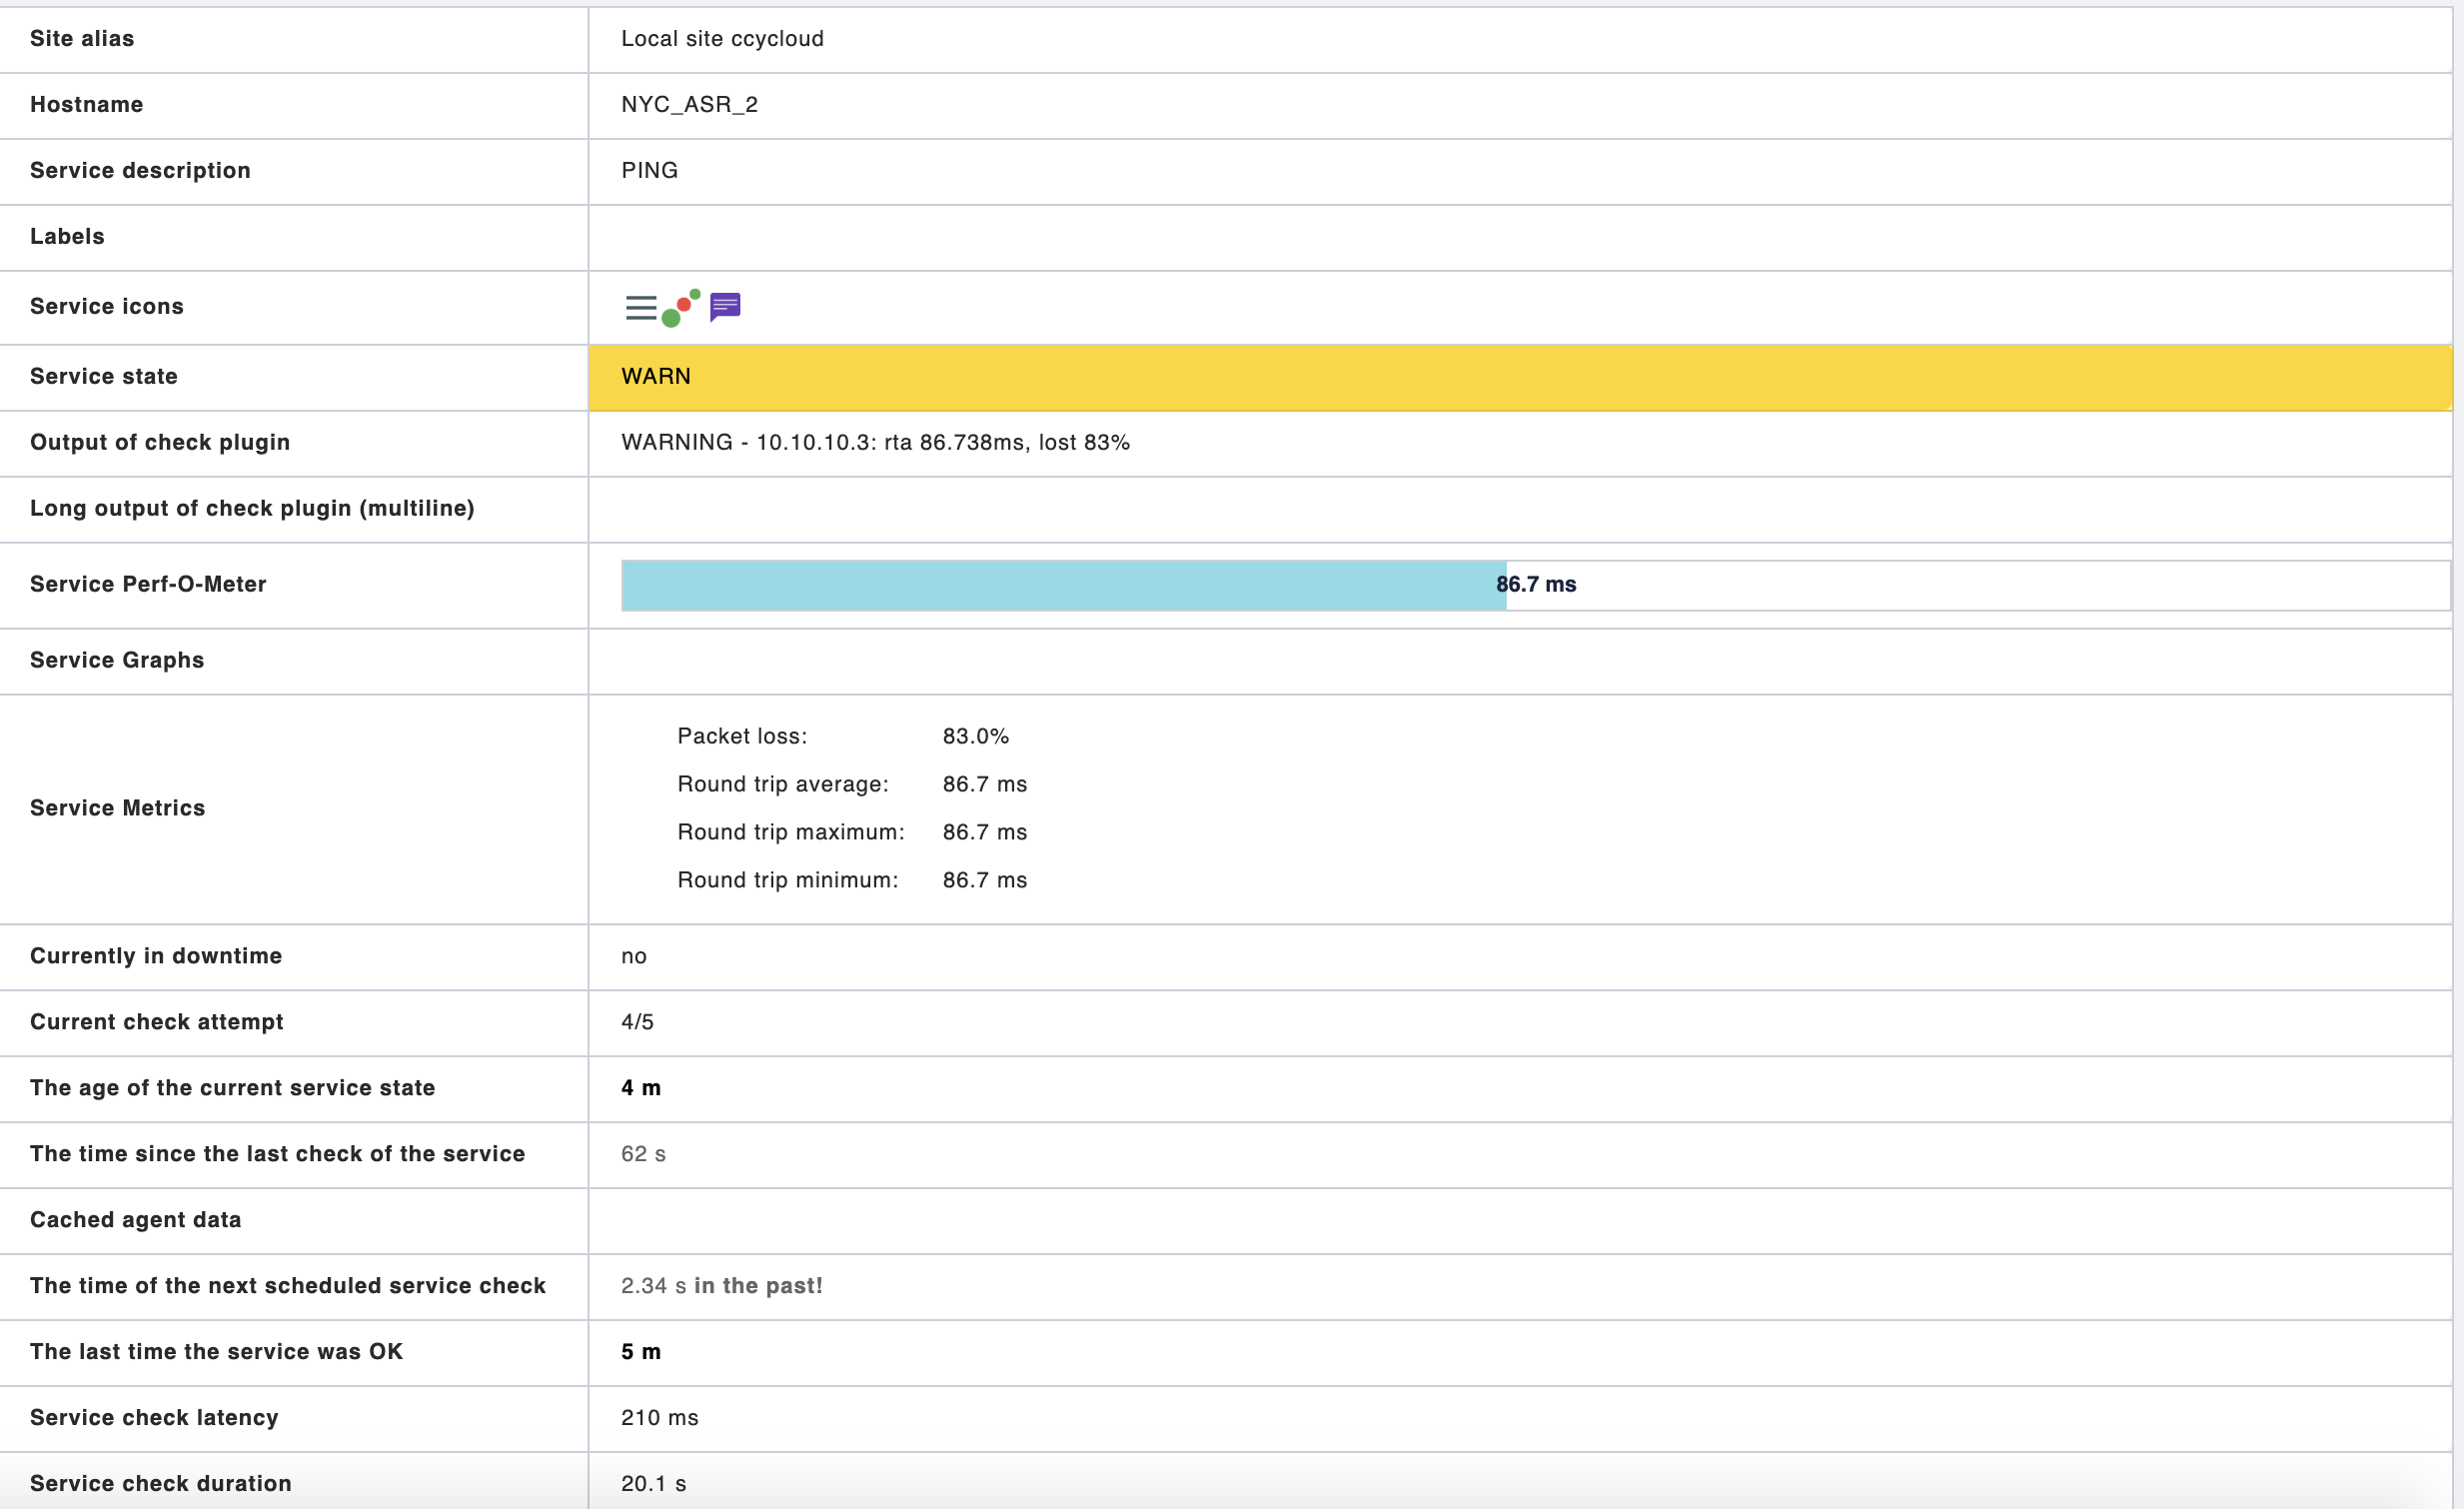Click the purple comment bubble icon
Screen dimensions: 2464x1509
[x=725, y=306]
